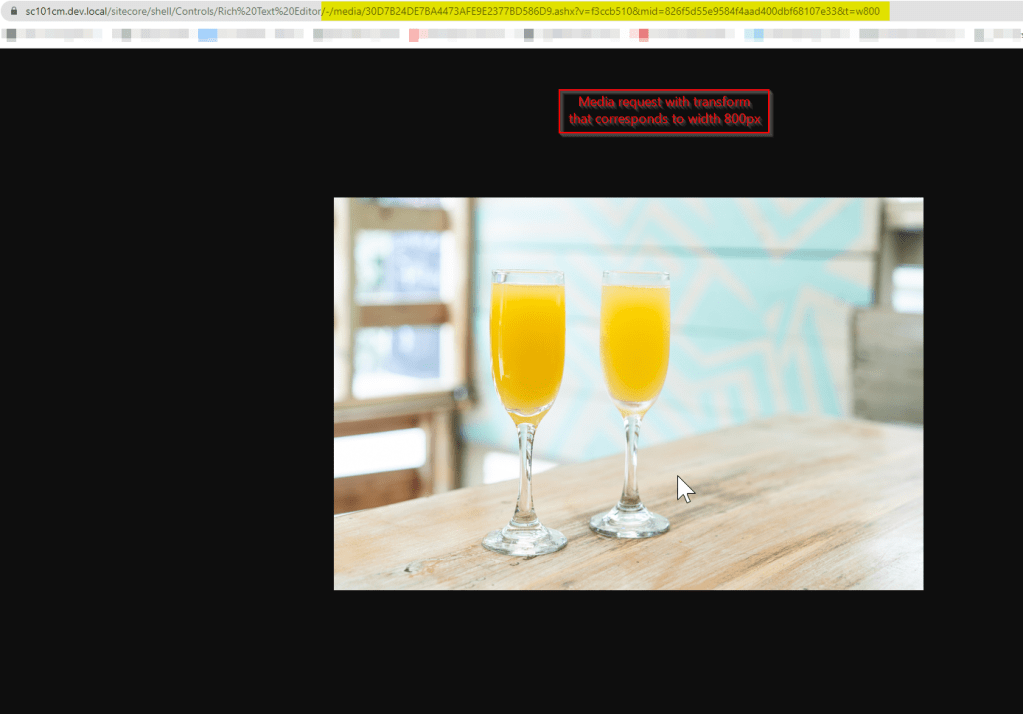Click the blurred window frame in the photo
This screenshot has height=714, width=1023.
[400, 300]
